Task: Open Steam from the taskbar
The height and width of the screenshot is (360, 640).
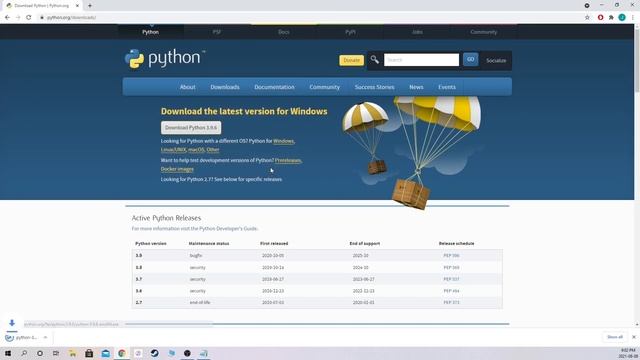Action: 154,353
